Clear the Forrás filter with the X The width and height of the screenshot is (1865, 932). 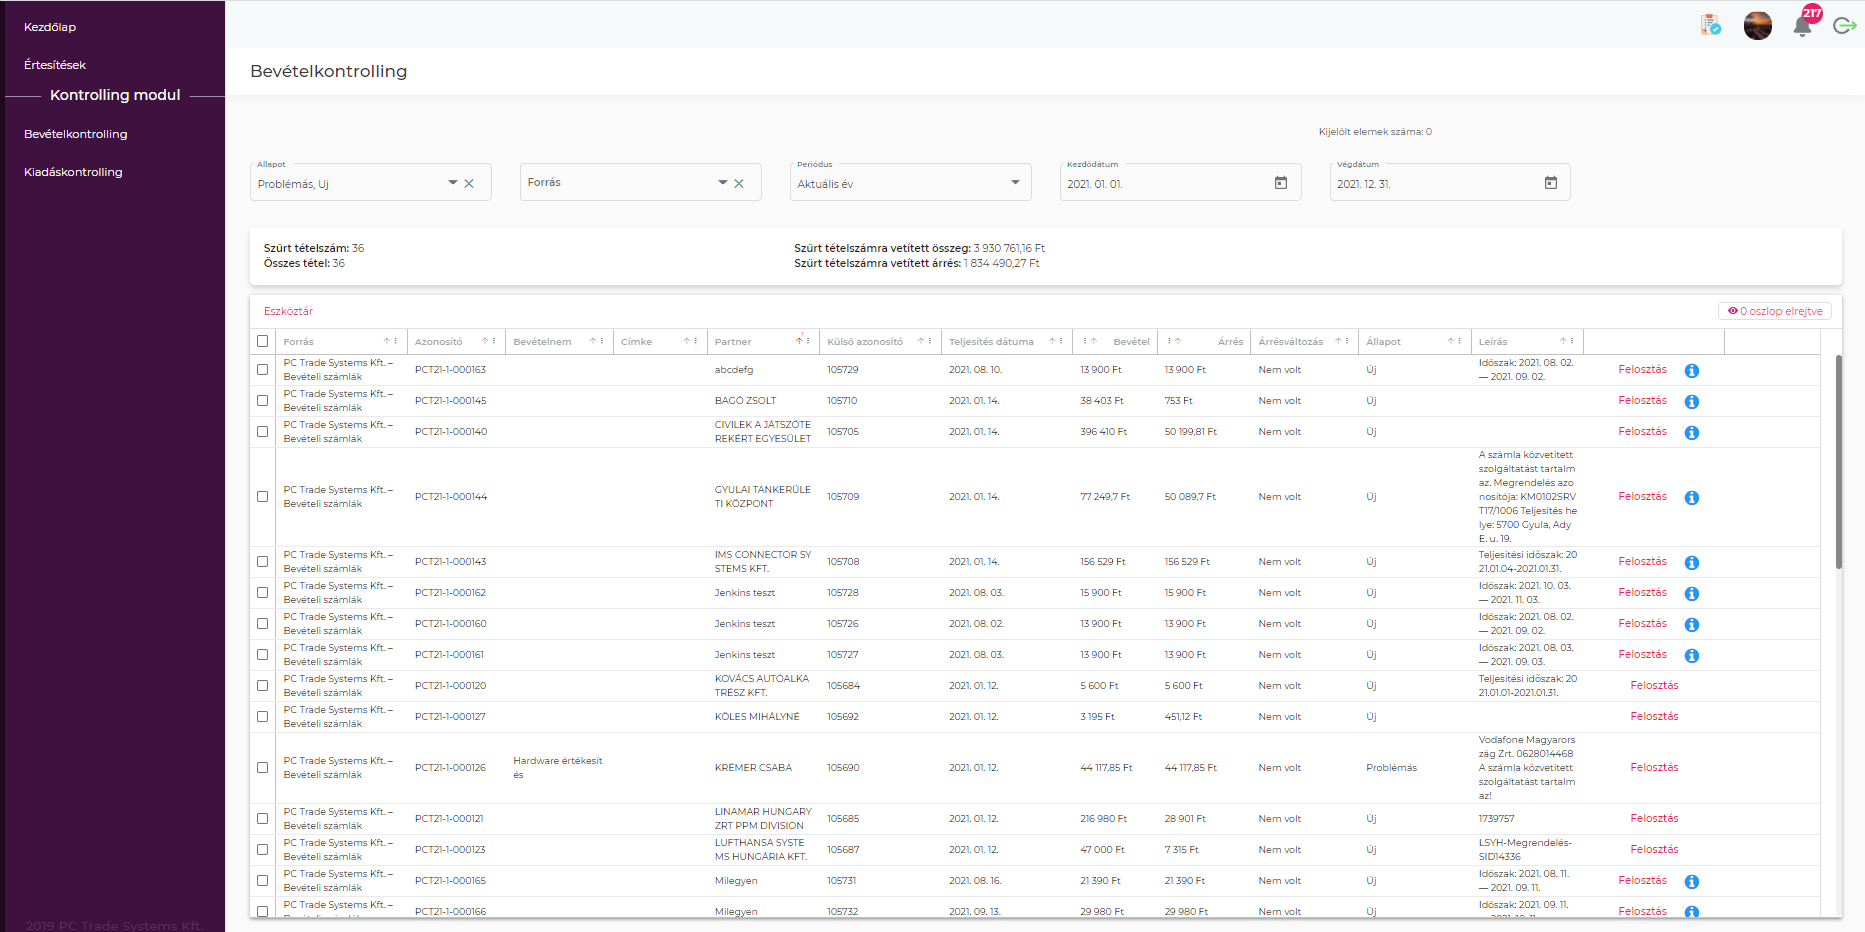click(x=739, y=184)
